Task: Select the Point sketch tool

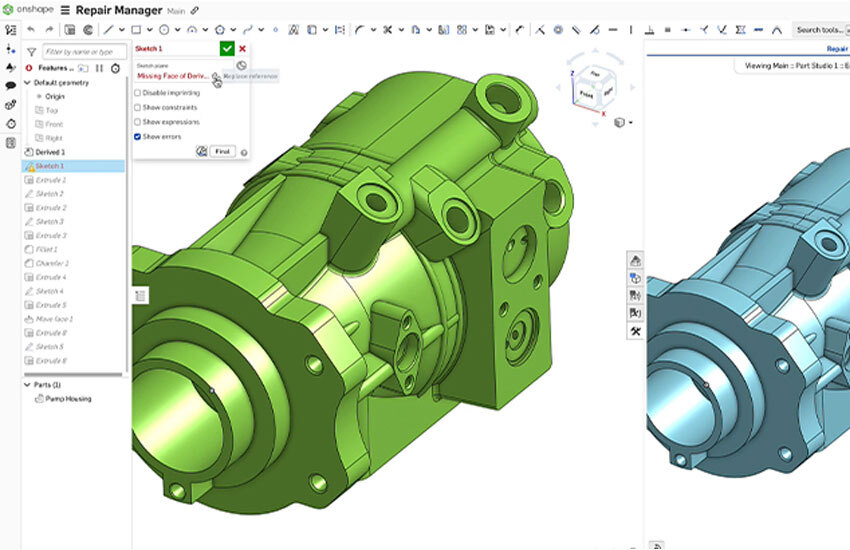Action: click(275, 30)
